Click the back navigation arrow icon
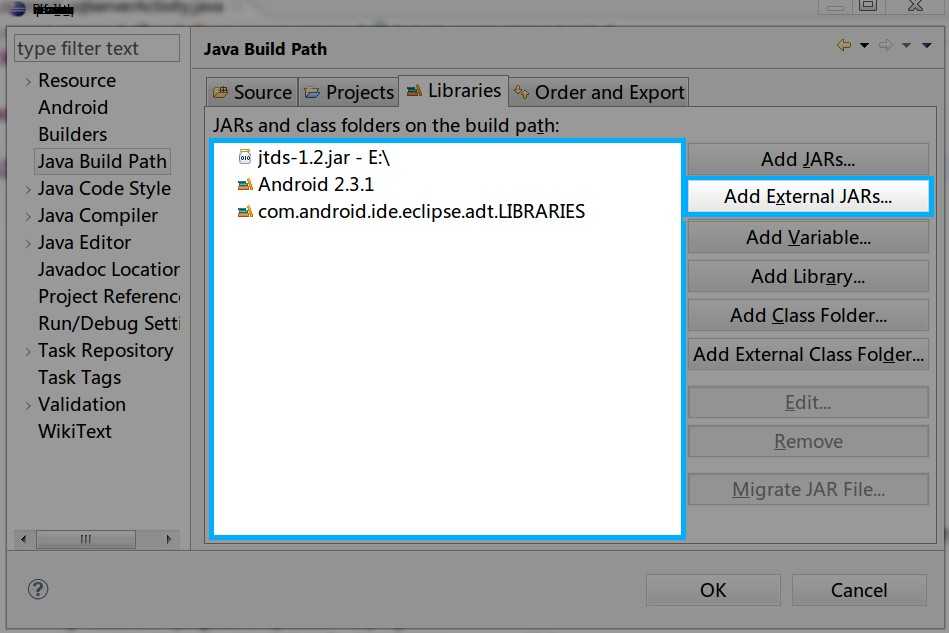This screenshot has width=949, height=633. 844,45
